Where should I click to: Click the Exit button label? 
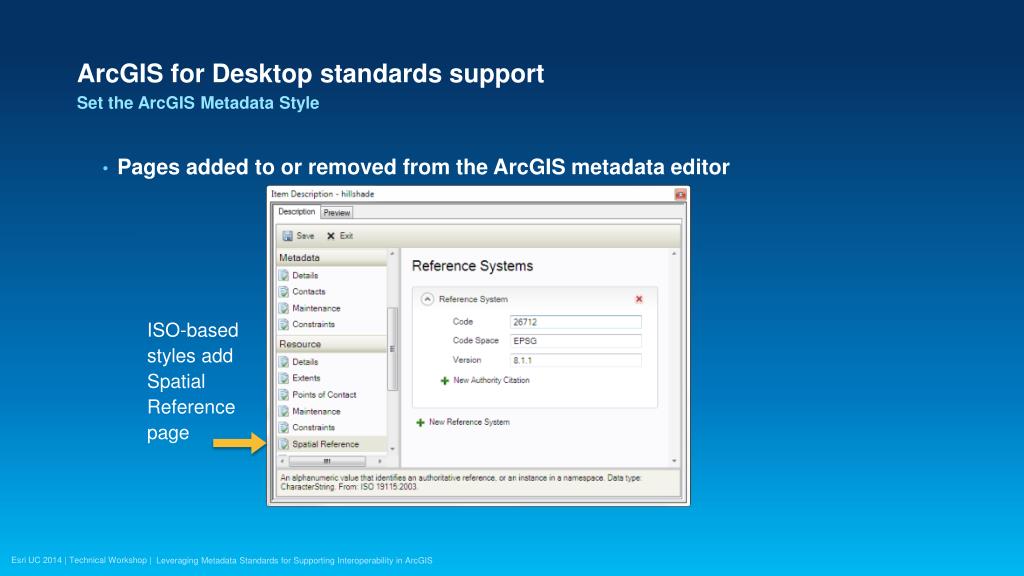[x=346, y=236]
